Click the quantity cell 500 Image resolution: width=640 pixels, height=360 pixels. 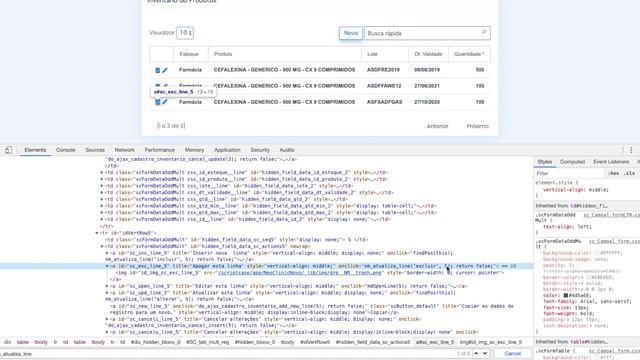coord(480,70)
